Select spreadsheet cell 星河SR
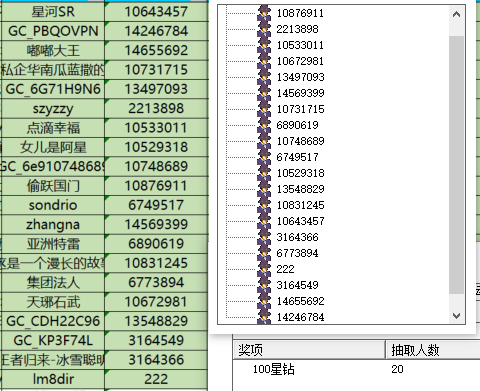480x391 pixels. tap(53, 12)
